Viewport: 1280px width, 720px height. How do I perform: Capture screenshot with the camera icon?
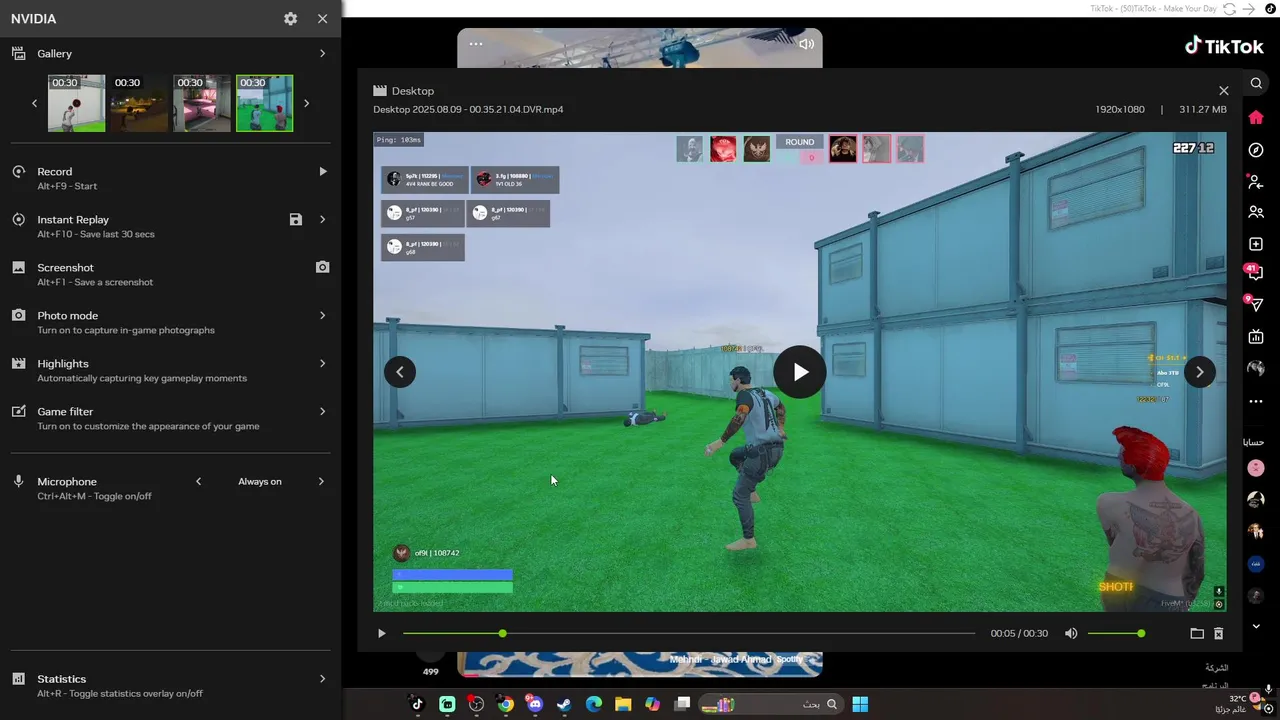322,267
